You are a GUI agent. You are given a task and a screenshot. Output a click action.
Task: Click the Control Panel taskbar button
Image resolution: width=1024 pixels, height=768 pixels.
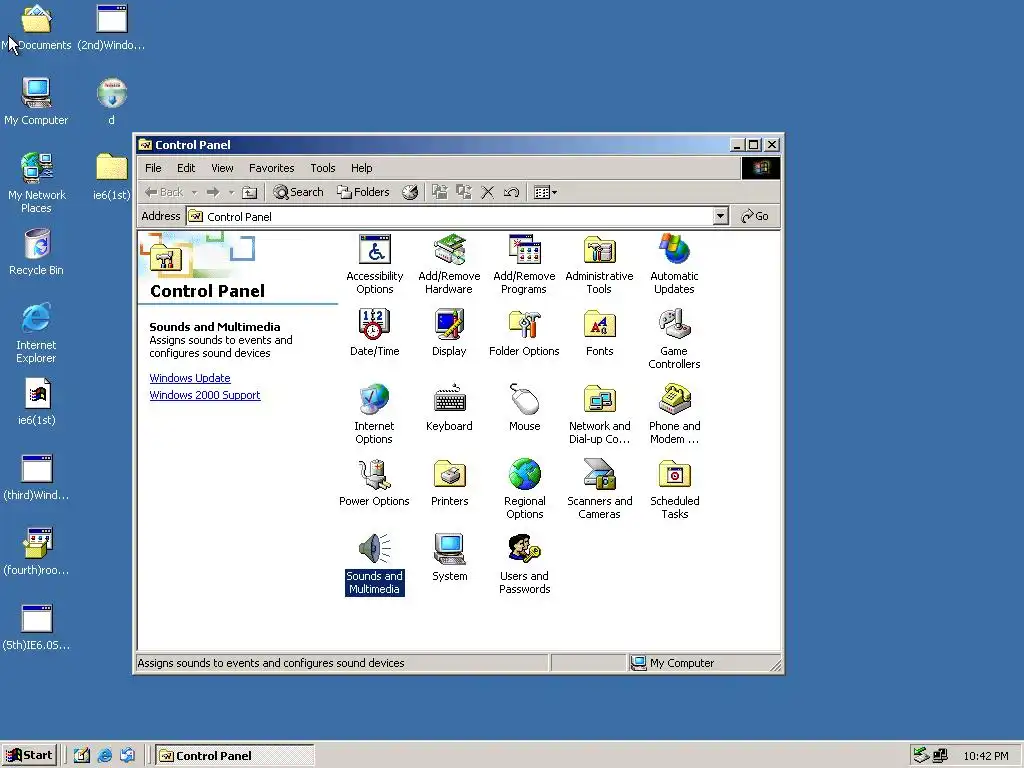point(234,756)
